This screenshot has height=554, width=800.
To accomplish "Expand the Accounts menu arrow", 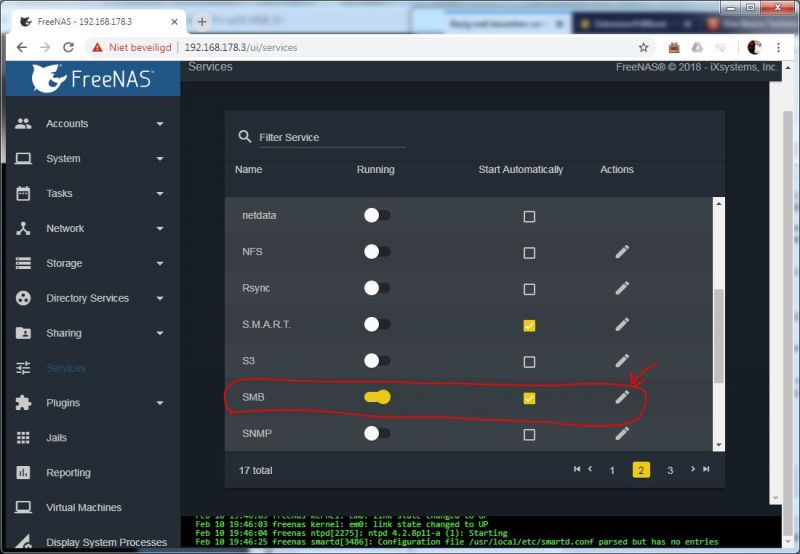I will coord(160,124).
